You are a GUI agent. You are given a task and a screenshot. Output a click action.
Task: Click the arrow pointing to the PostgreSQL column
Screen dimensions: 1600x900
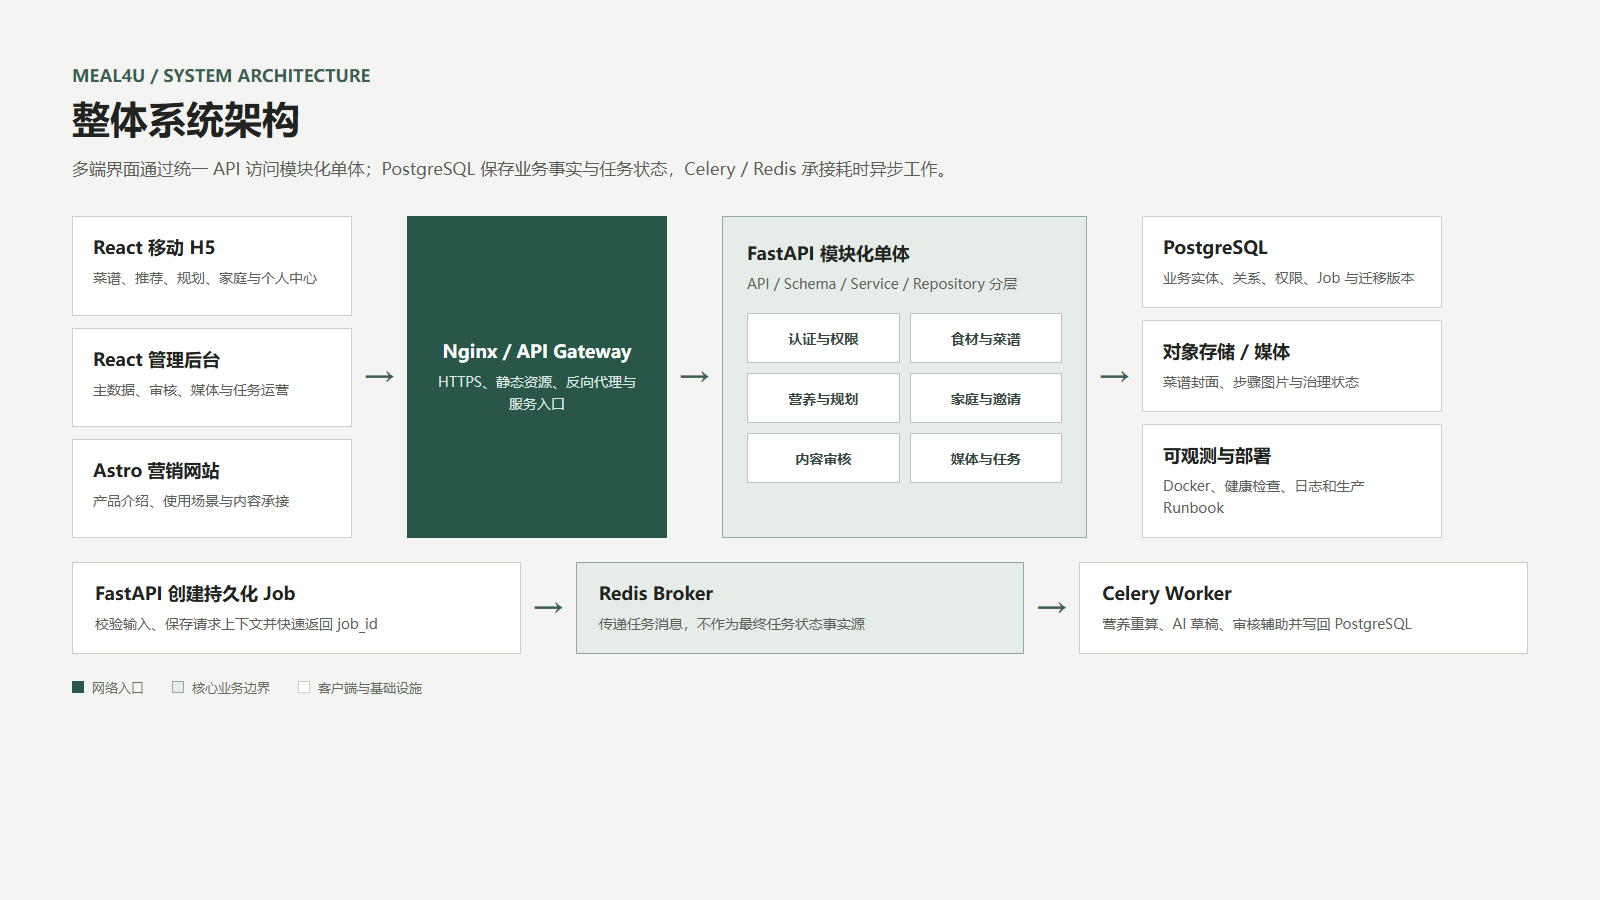click(1114, 377)
